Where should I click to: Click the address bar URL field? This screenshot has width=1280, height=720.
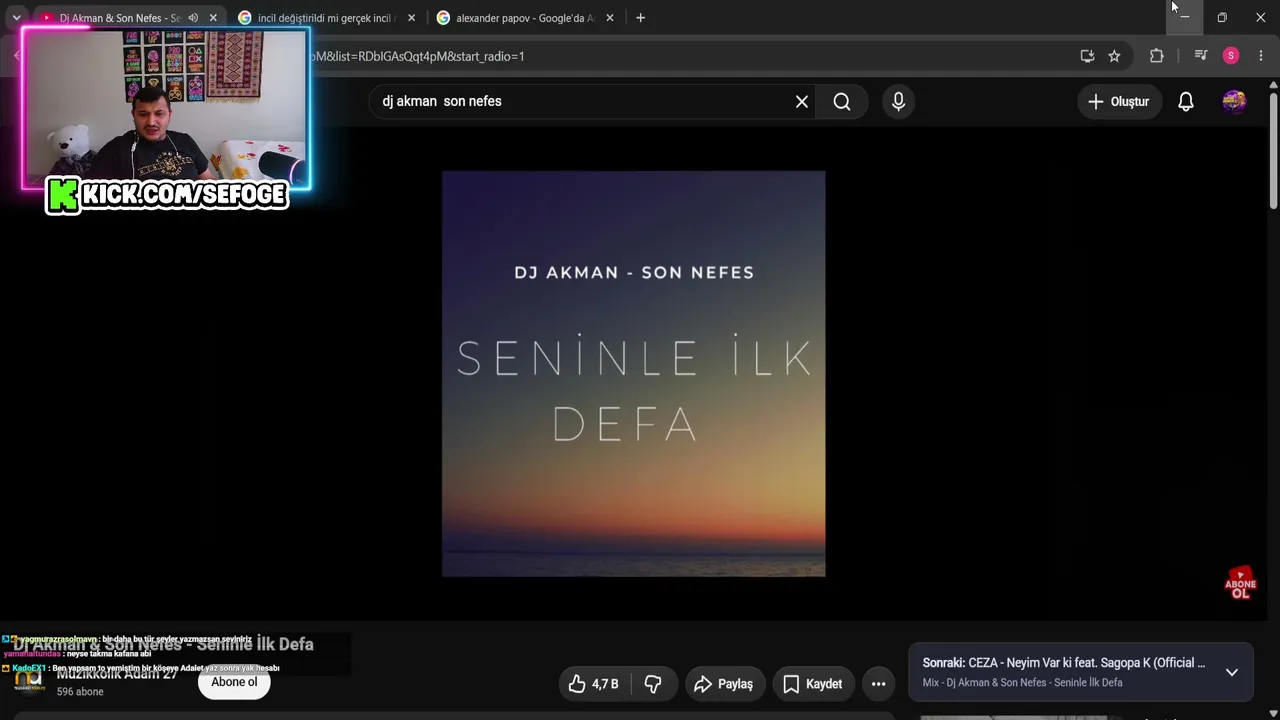(690, 56)
